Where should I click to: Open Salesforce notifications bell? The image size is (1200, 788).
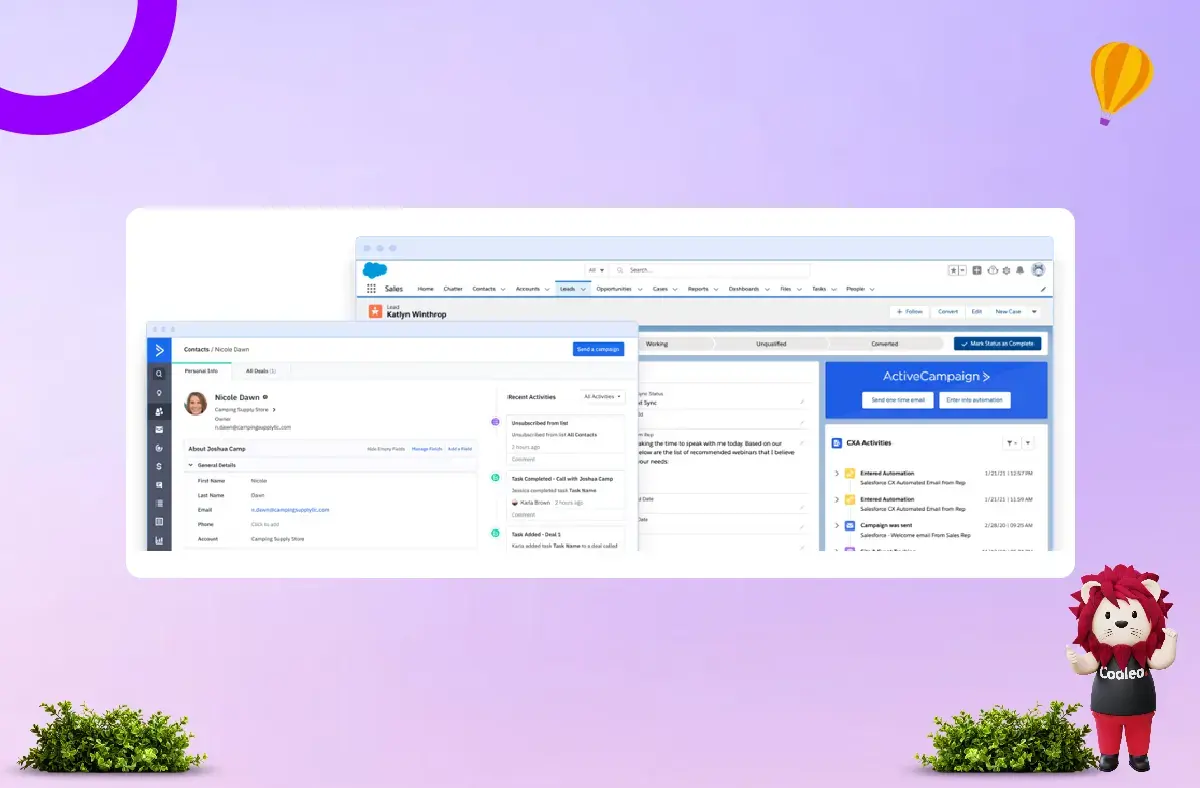(1020, 270)
